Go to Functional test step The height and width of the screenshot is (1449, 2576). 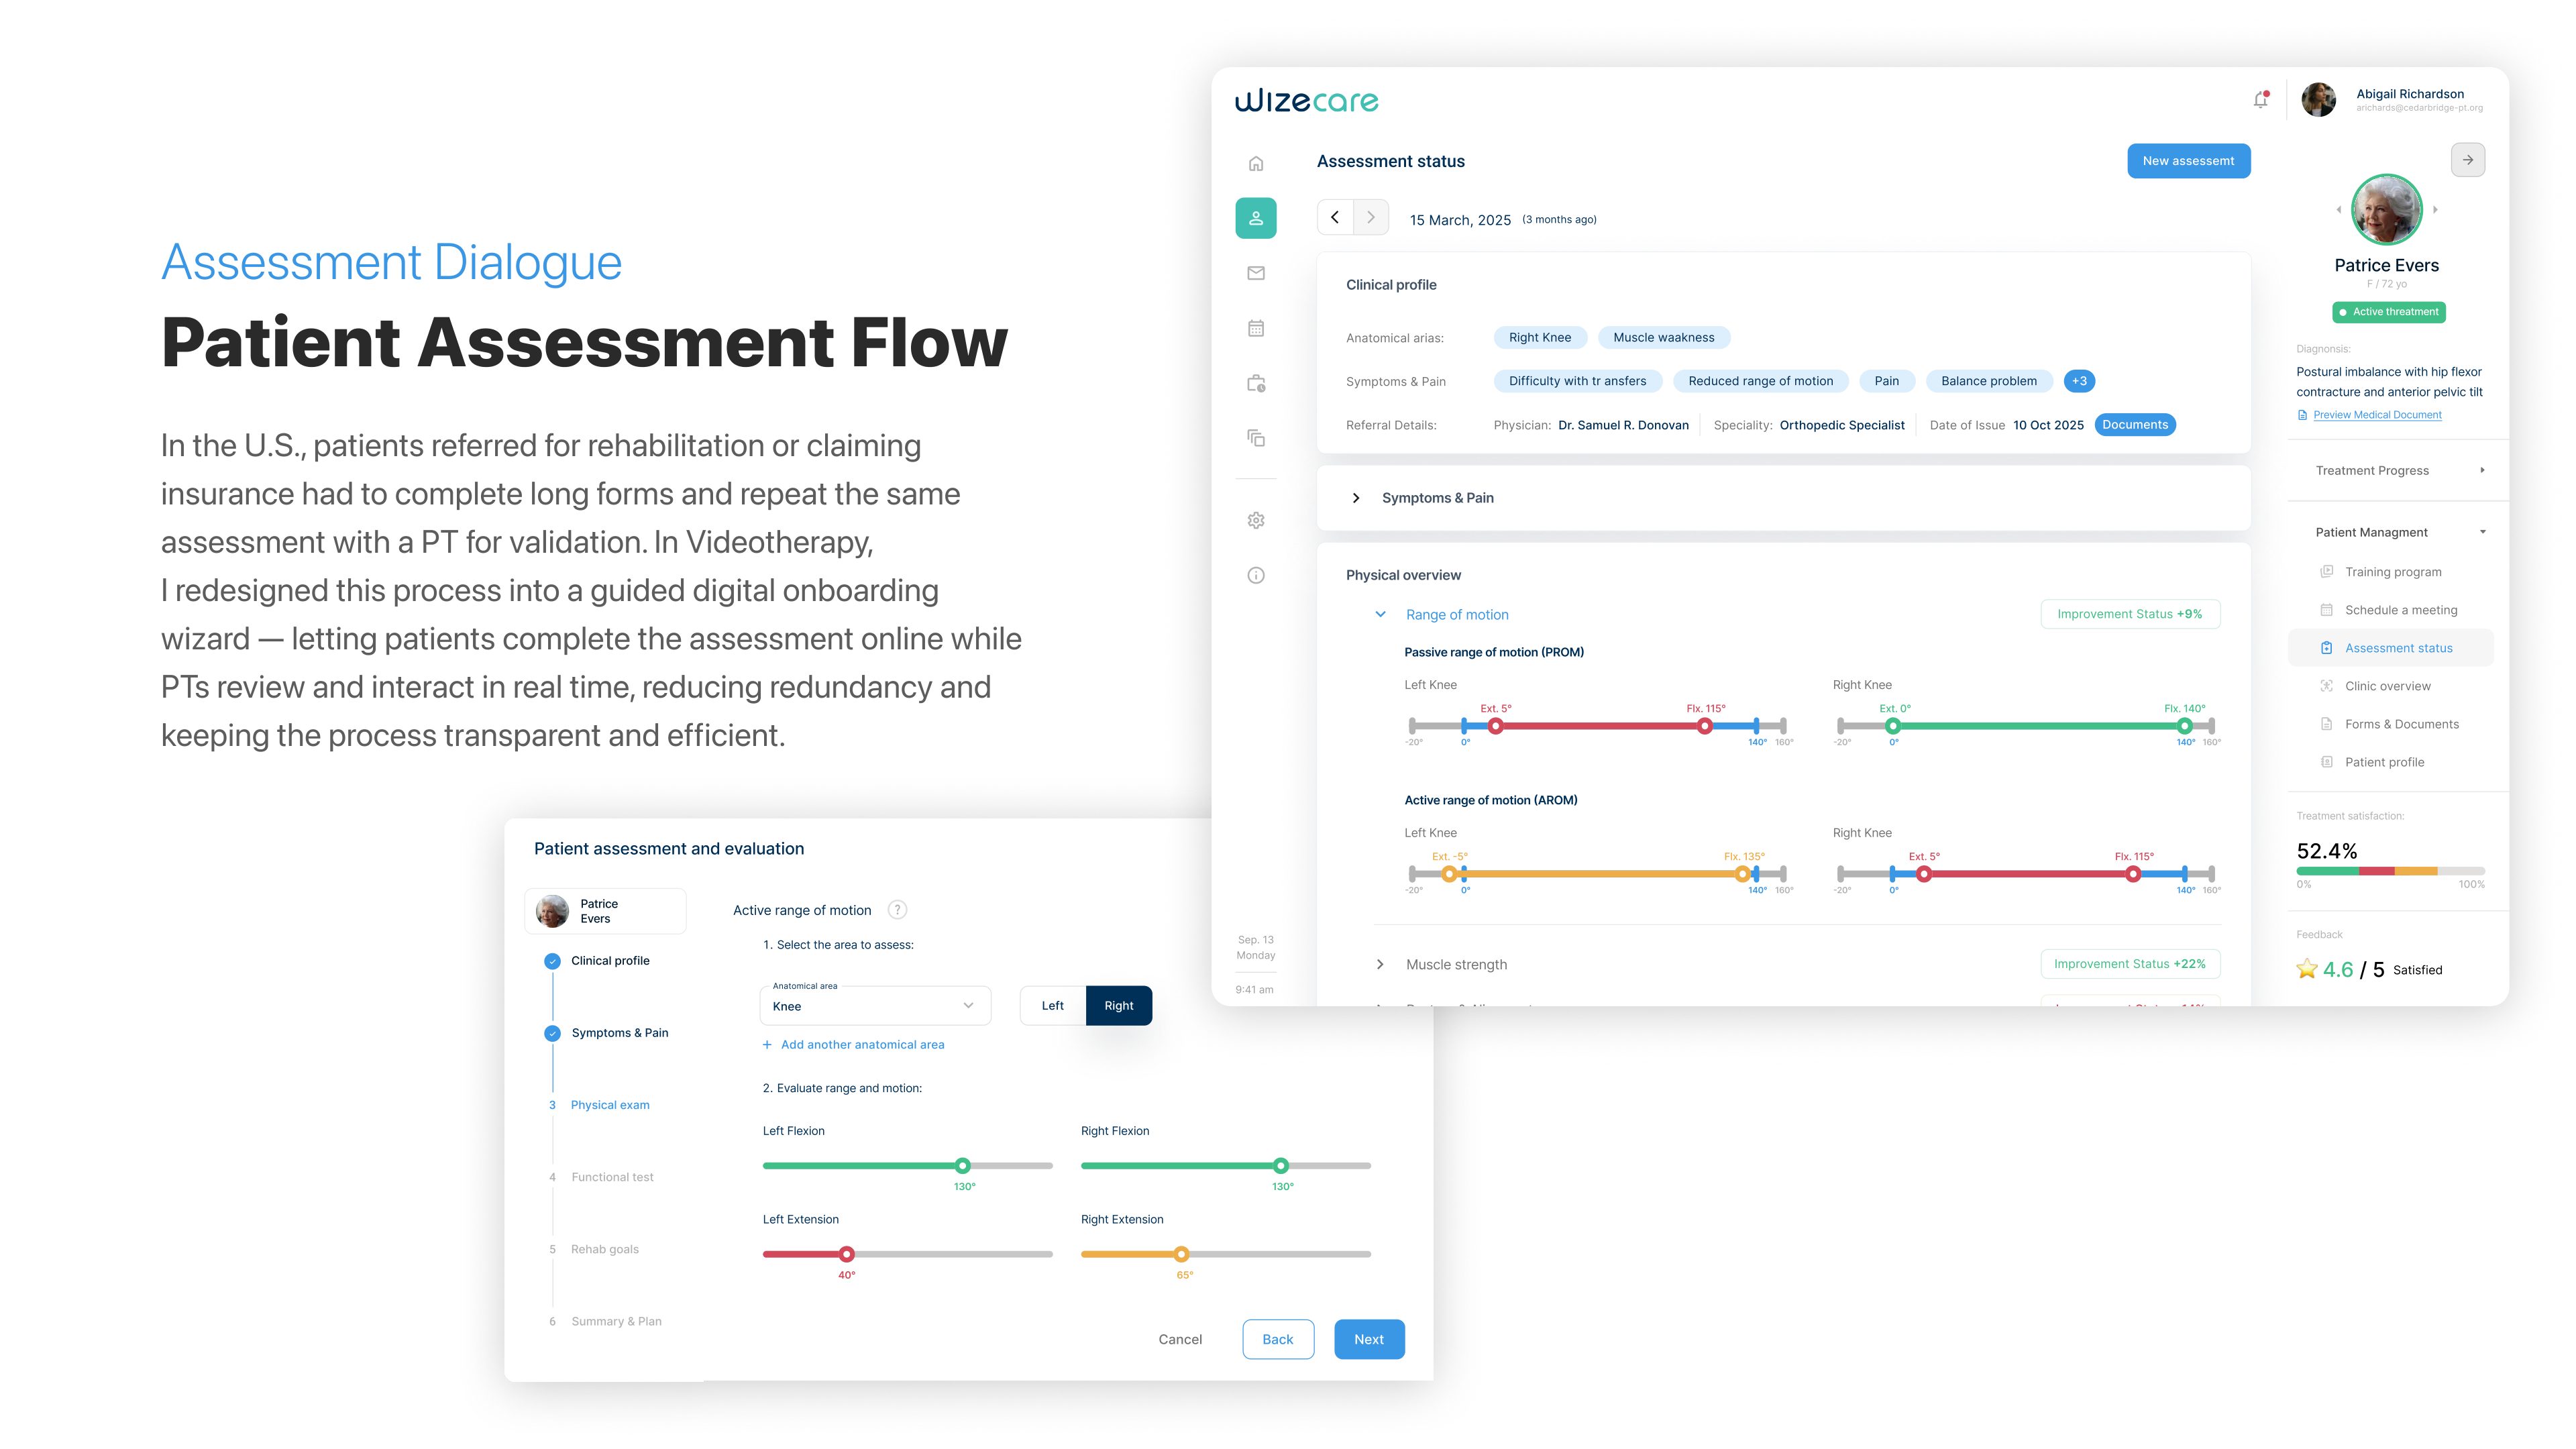click(600, 1177)
